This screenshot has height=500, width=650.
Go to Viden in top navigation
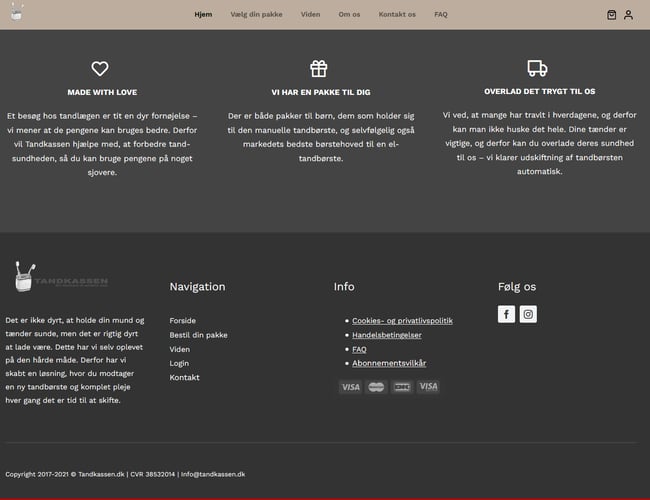click(310, 15)
